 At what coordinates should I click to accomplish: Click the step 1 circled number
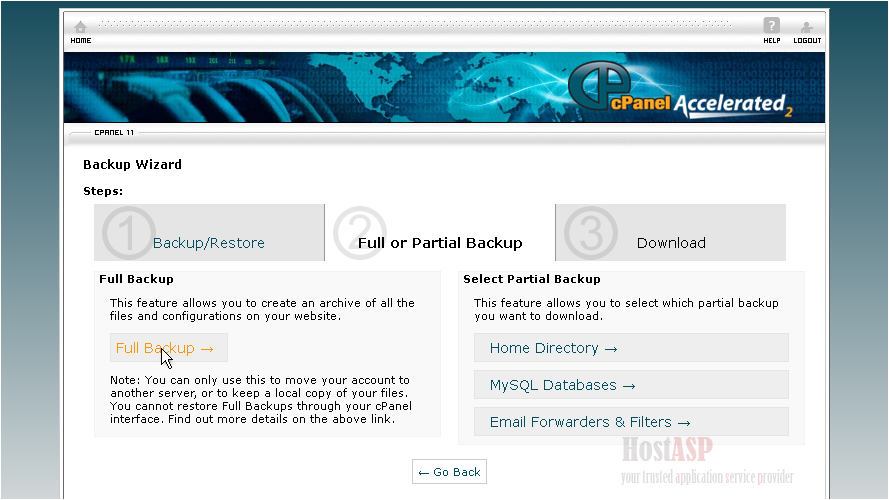[x=128, y=234]
